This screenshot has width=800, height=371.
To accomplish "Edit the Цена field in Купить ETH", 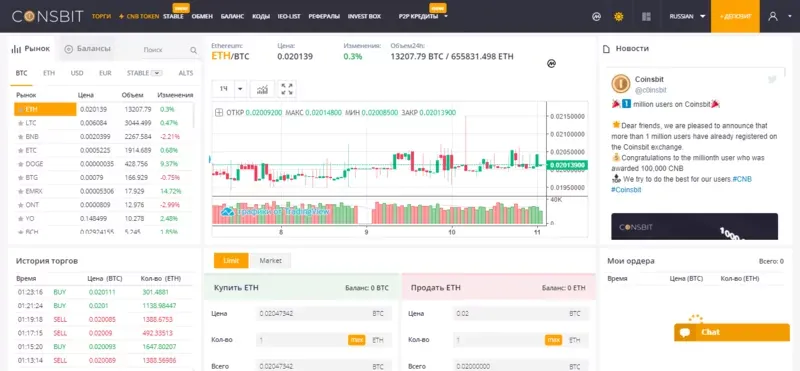I will (x=323, y=313).
